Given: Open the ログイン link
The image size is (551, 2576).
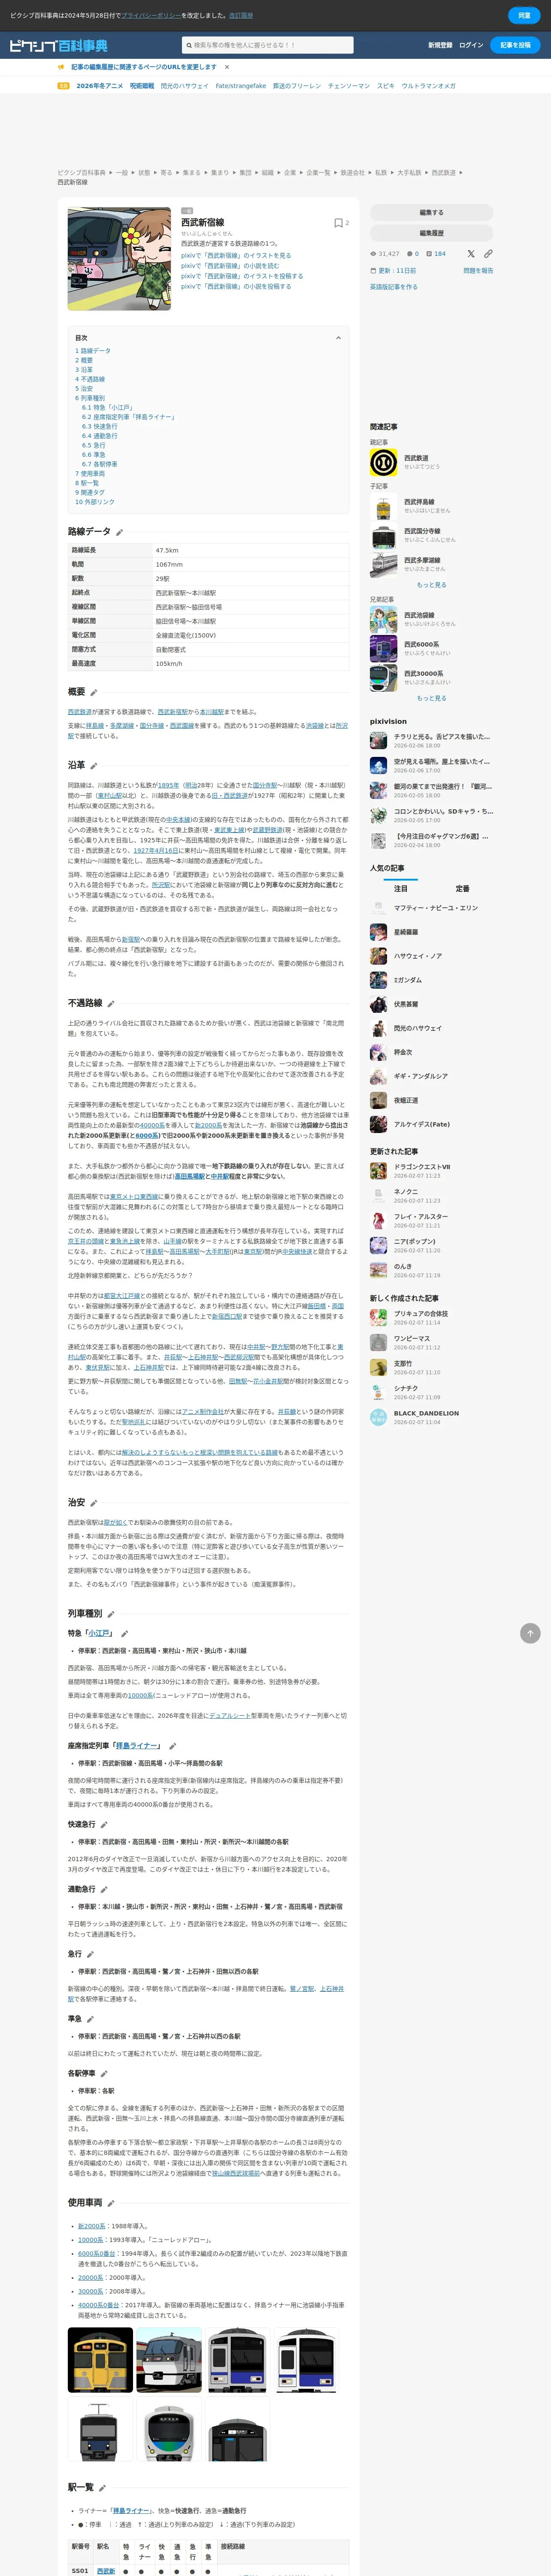Looking at the screenshot, I should pyautogui.click(x=471, y=45).
